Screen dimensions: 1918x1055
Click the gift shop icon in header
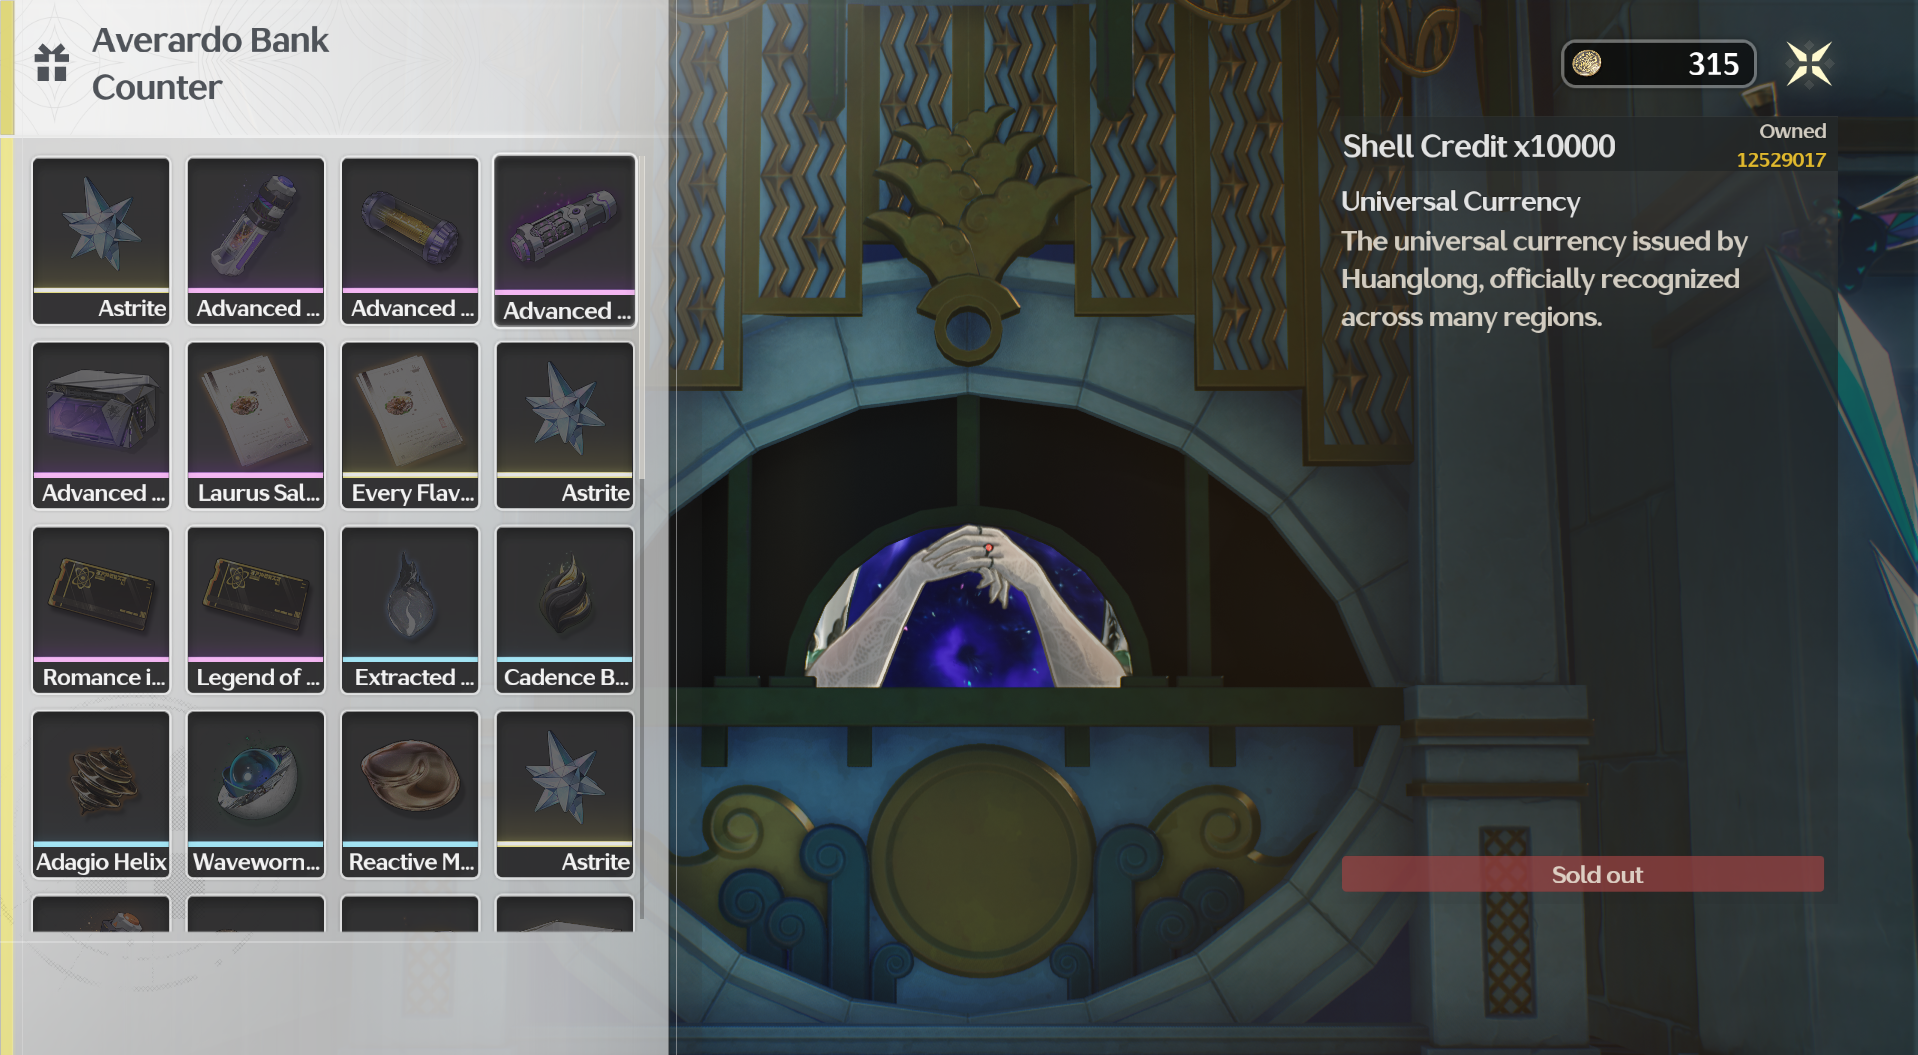coord(51,63)
